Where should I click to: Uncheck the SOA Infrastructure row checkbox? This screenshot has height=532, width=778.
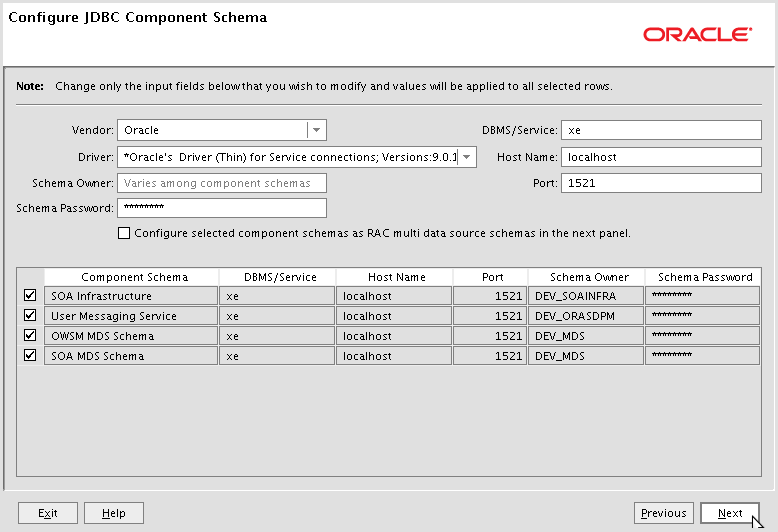pyautogui.click(x=30, y=295)
